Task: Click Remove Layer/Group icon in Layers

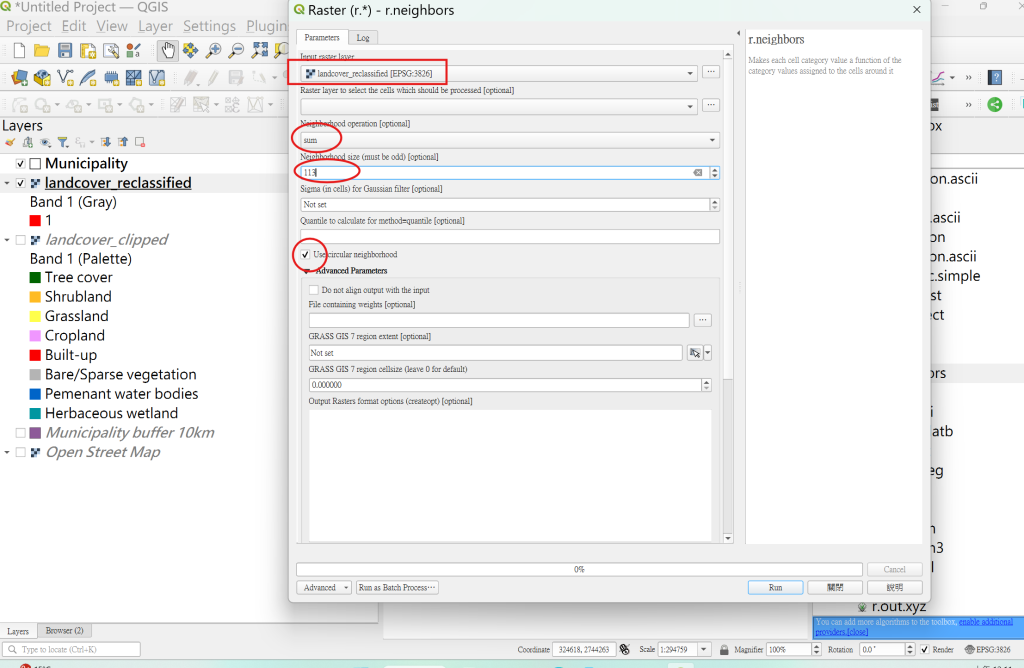Action: [x=140, y=142]
